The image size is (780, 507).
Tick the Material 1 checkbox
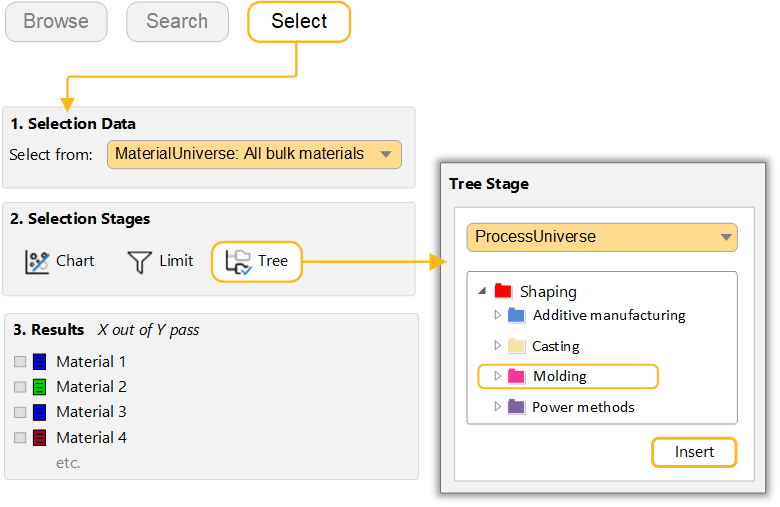(20, 362)
